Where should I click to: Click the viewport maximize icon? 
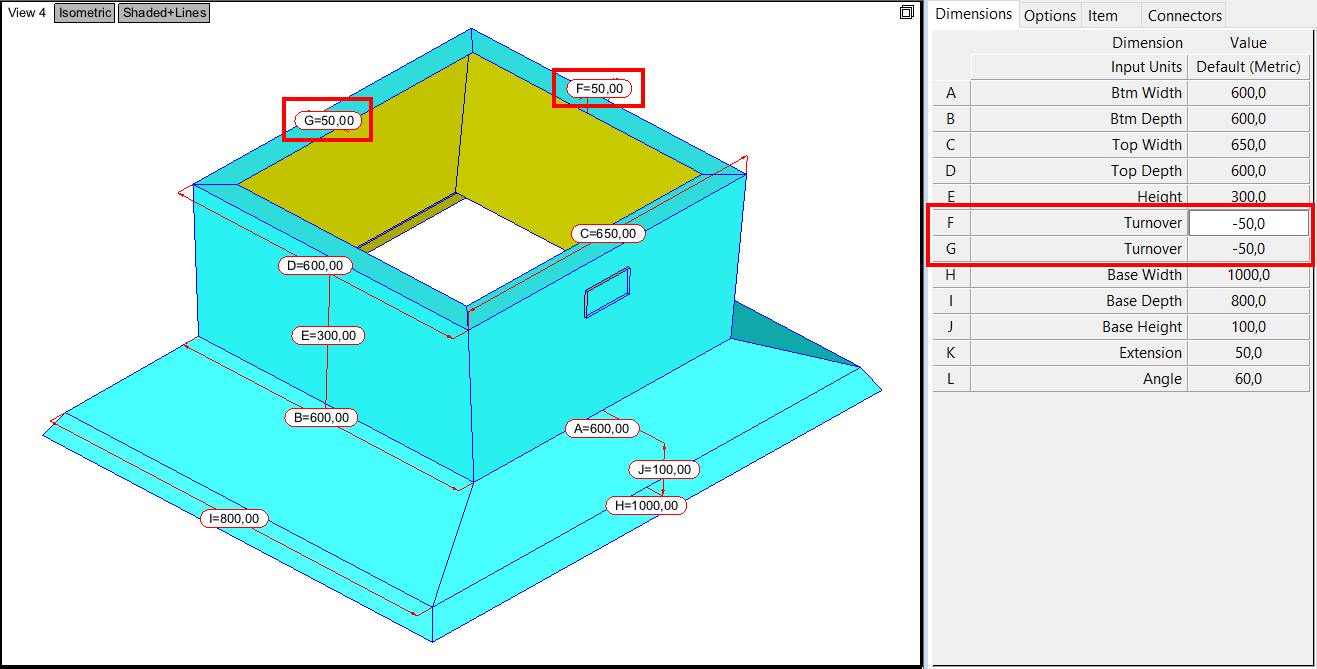(906, 12)
